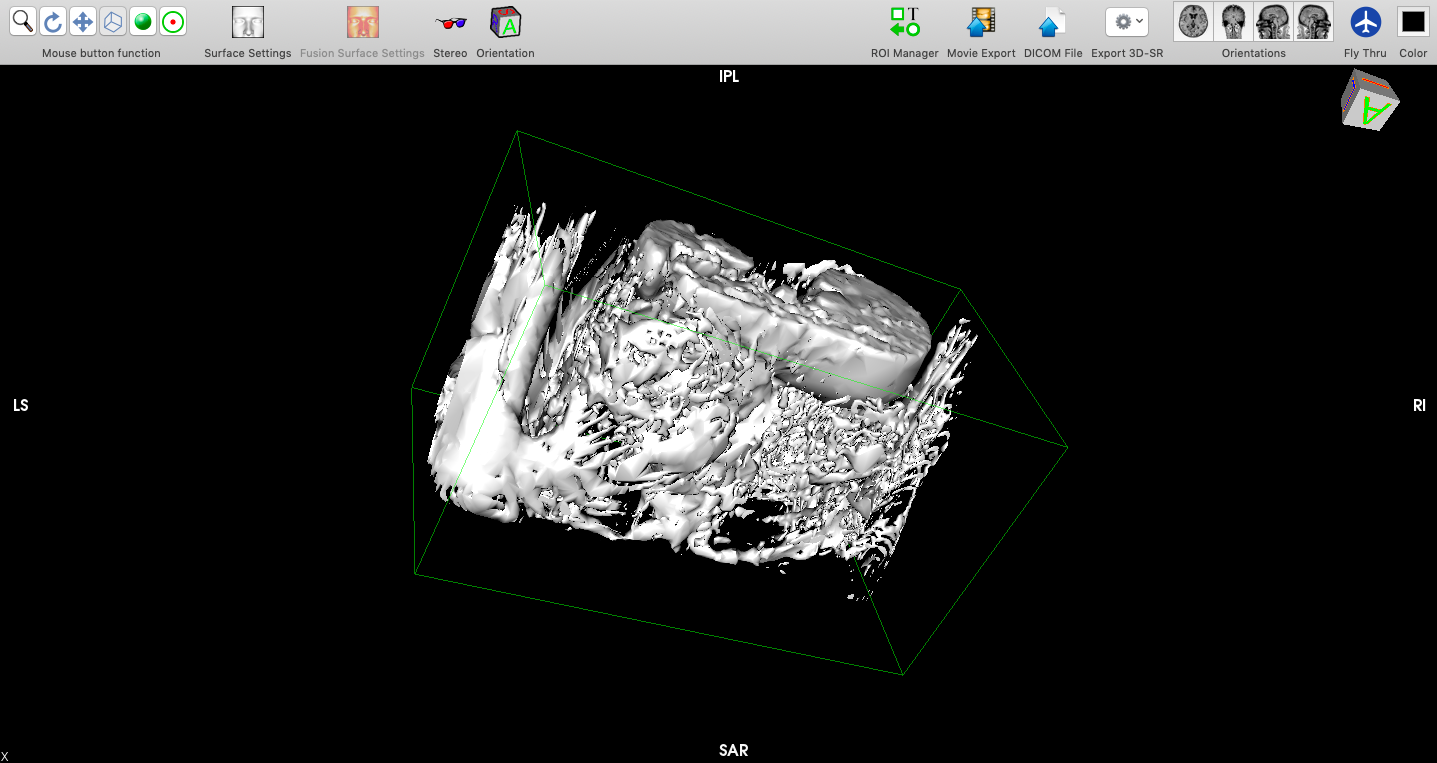This screenshot has width=1437, height=763.
Task: Open the ROI Manager
Action: 904,22
